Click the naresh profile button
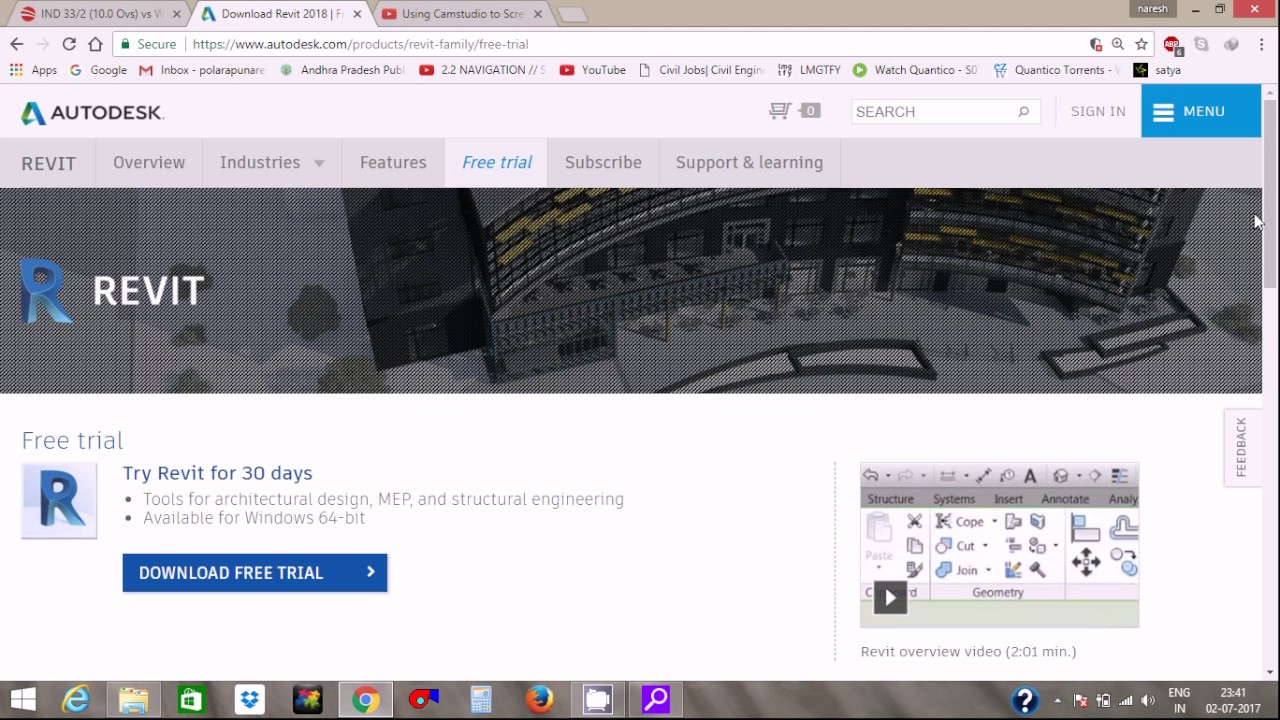 tap(1152, 9)
